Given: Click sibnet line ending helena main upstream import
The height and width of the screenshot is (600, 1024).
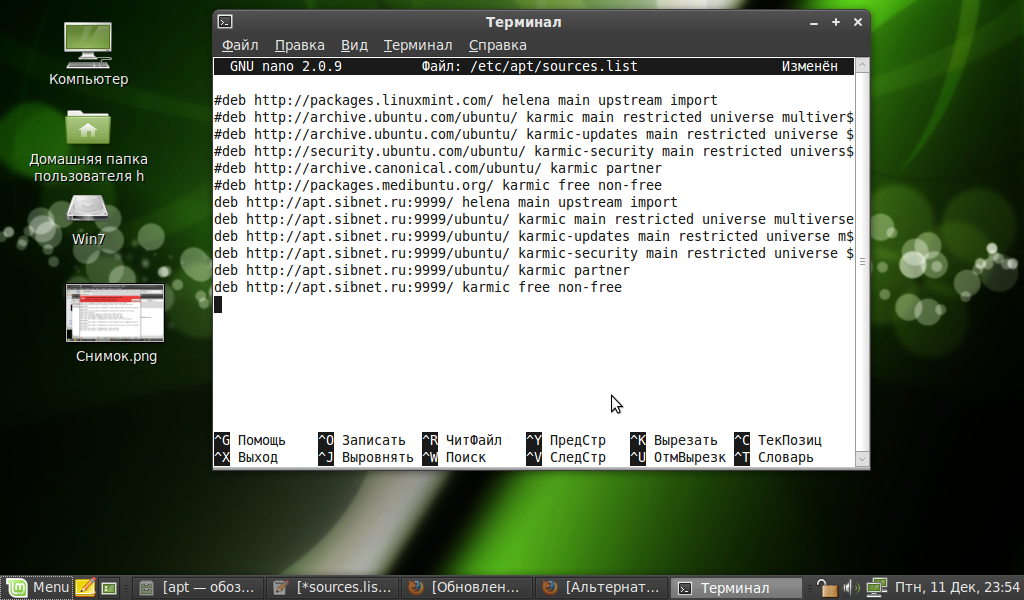Looking at the screenshot, I should [446, 202].
